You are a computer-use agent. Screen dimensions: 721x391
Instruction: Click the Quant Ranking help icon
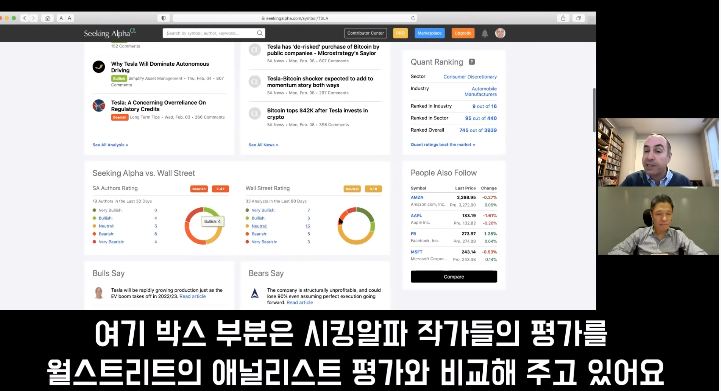pos(472,62)
